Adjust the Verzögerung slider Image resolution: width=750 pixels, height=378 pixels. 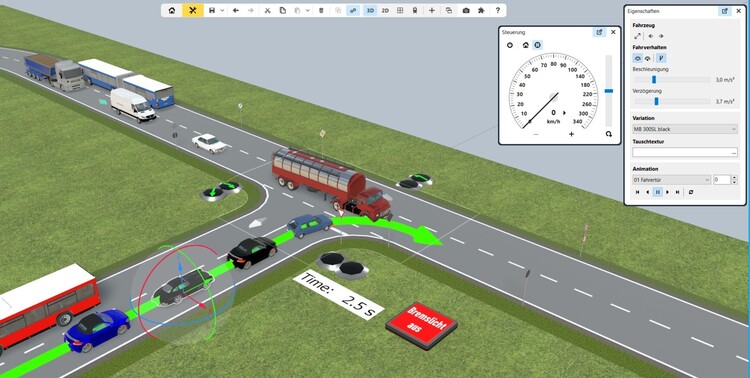pos(673,101)
